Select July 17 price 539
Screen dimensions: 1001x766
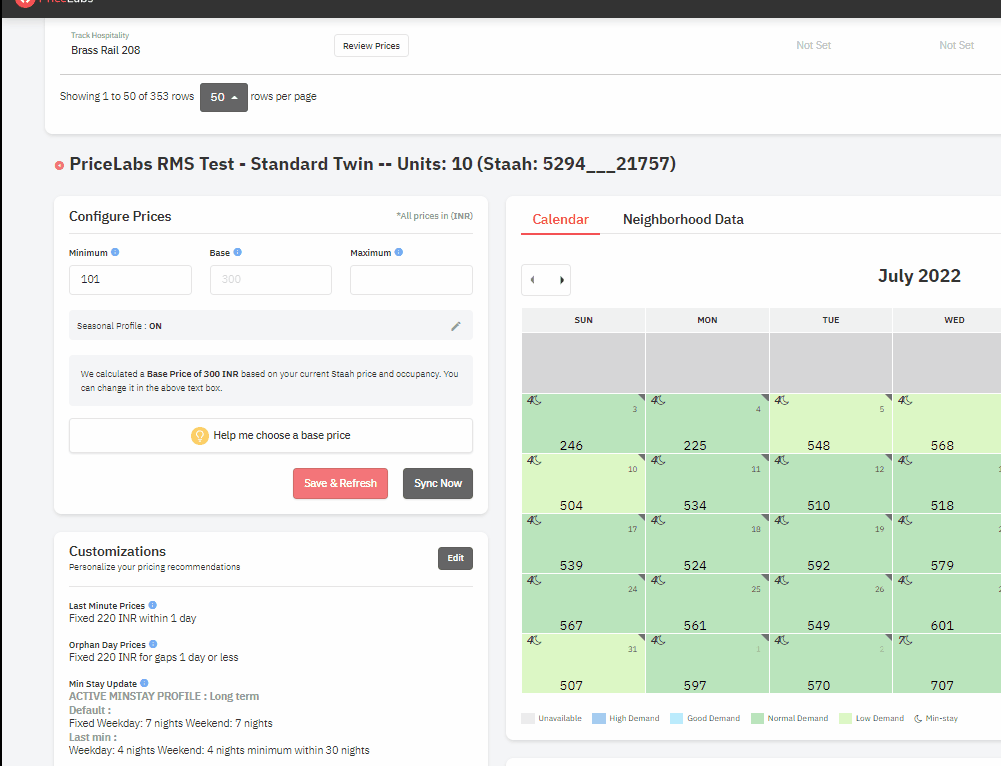click(571, 566)
